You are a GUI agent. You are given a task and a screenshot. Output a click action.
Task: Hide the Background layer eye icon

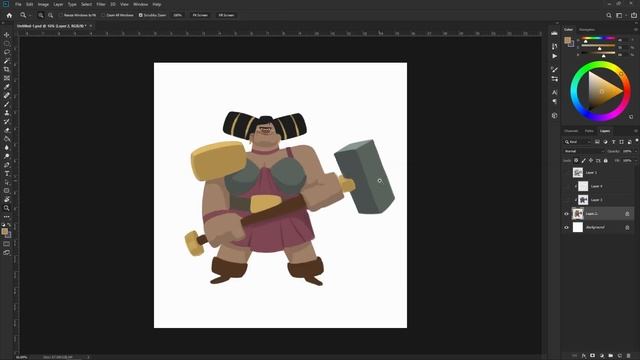point(566,228)
